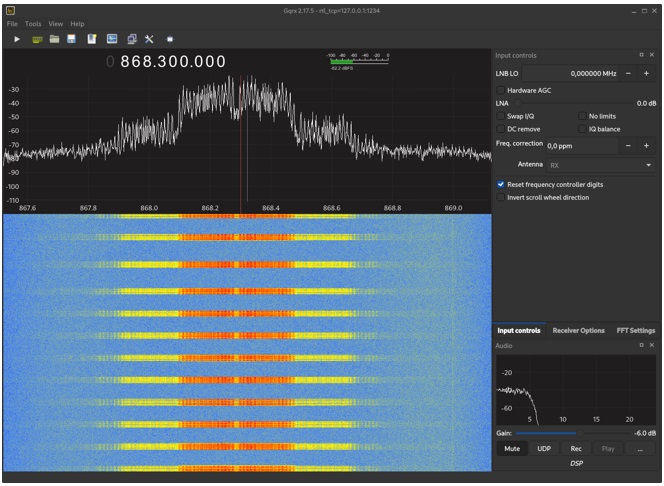Open remote control settings wrench icon
The height and width of the screenshot is (486, 664).
[149, 39]
